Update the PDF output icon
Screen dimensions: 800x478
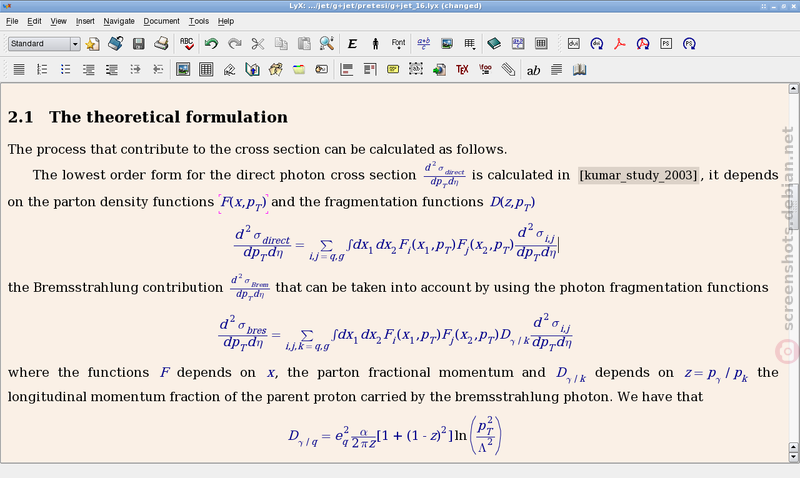click(643, 44)
